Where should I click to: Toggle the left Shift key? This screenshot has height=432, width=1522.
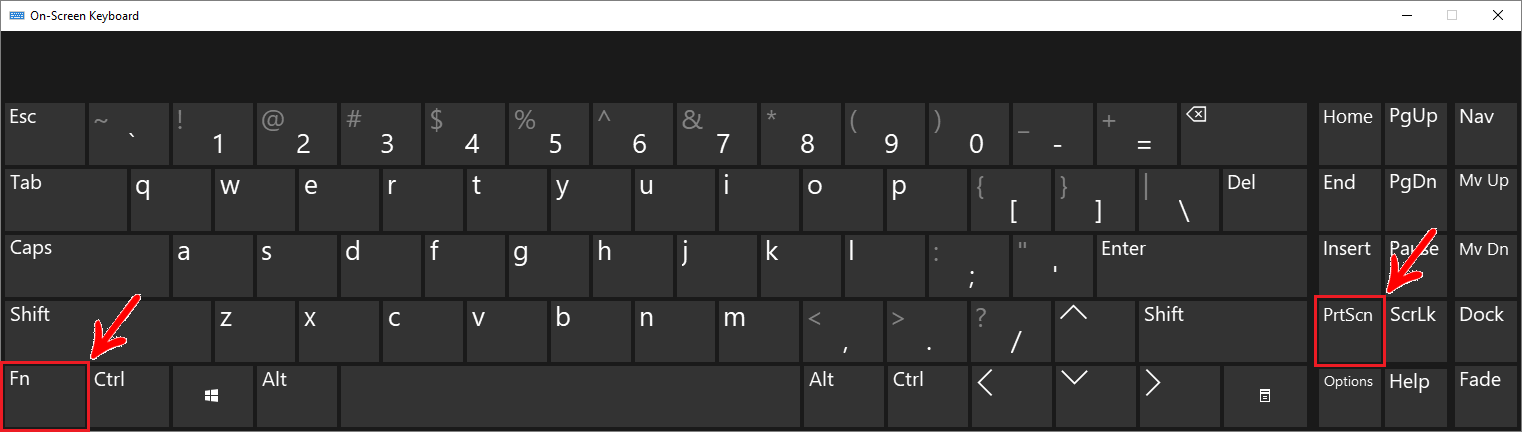pos(107,331)
